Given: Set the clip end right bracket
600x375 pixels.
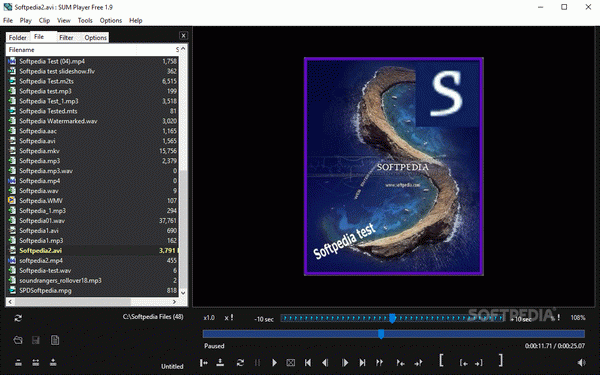Looking at the screenshot, I should pos(501,360).
